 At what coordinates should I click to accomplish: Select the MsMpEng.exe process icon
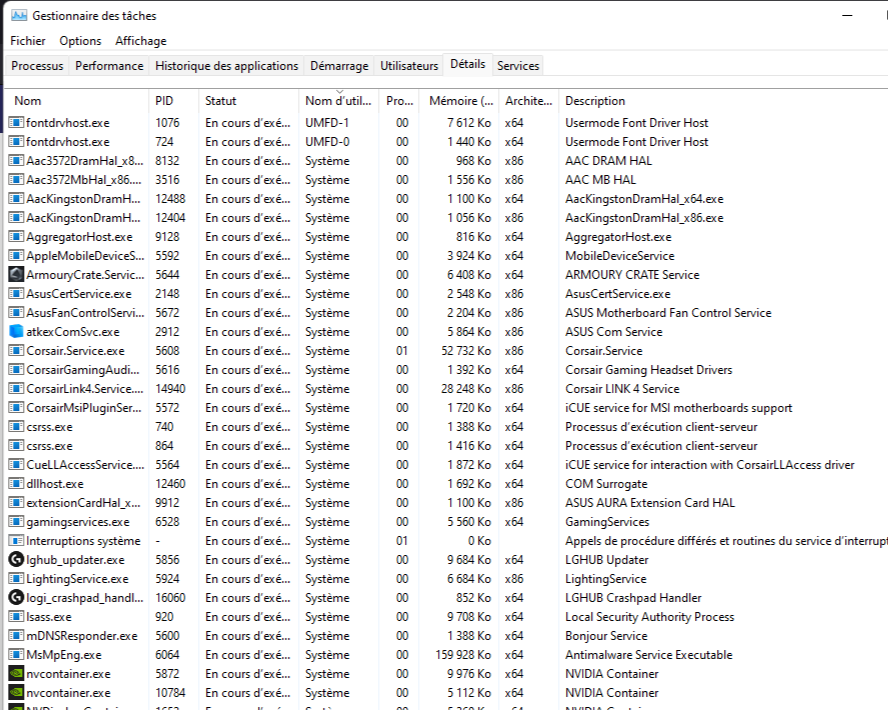(x=16, y=655)
